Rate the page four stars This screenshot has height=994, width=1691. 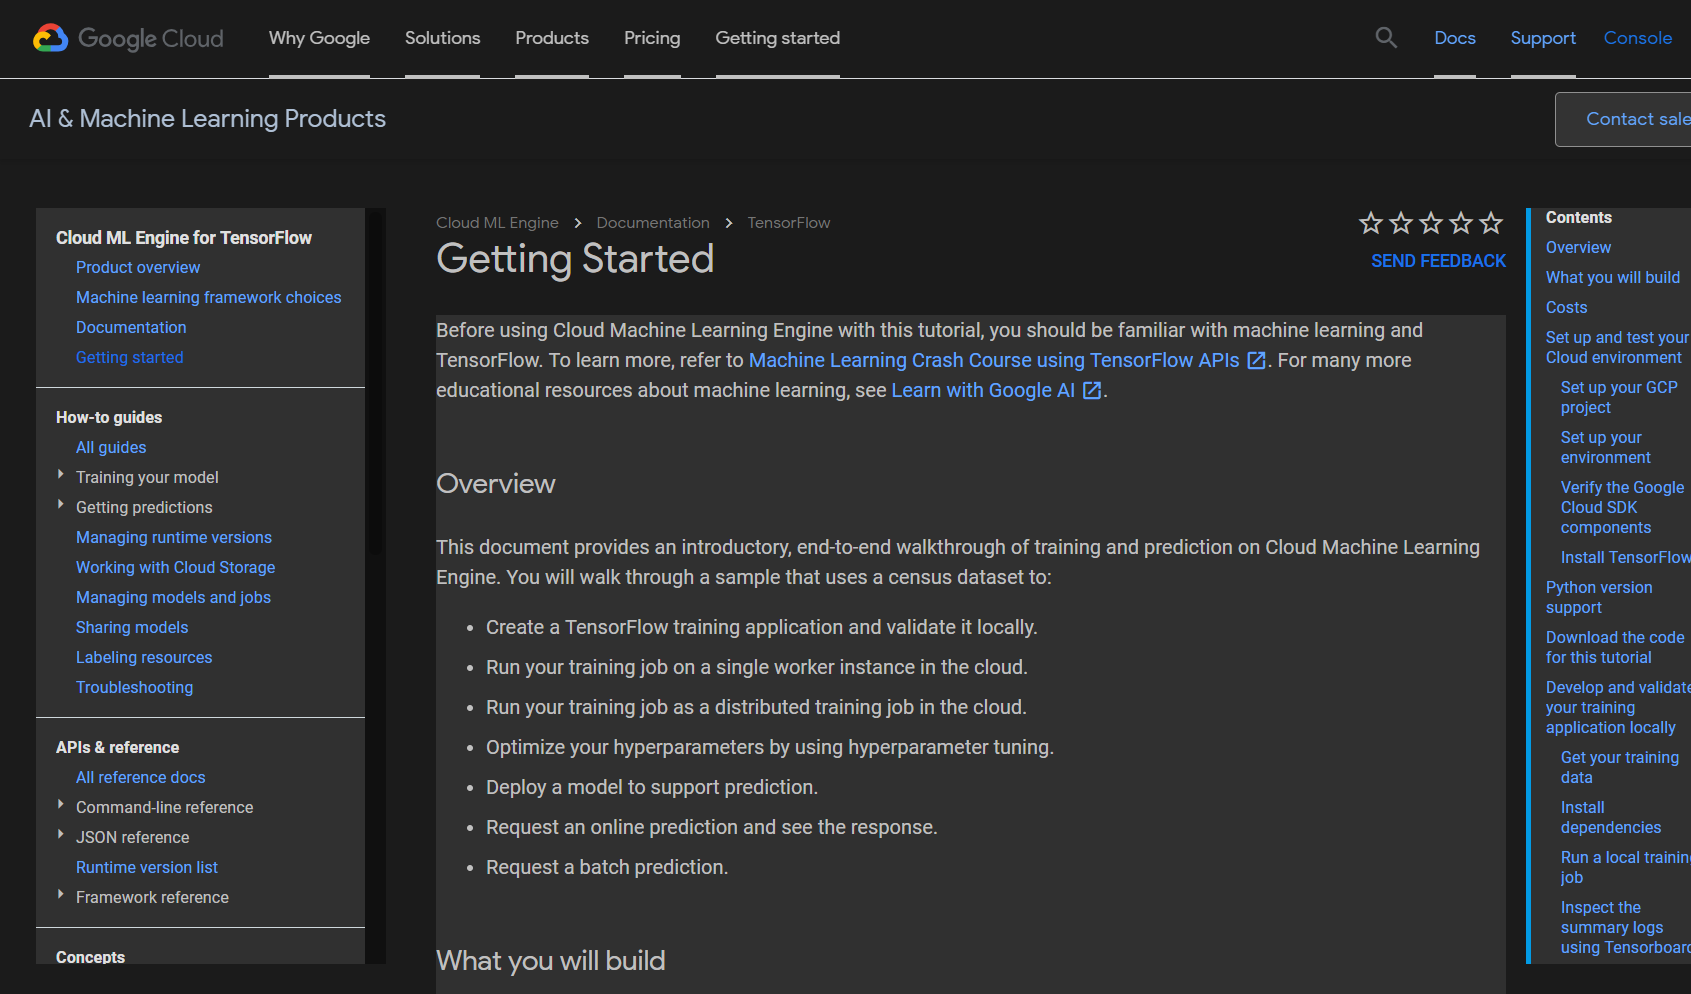1461,222
